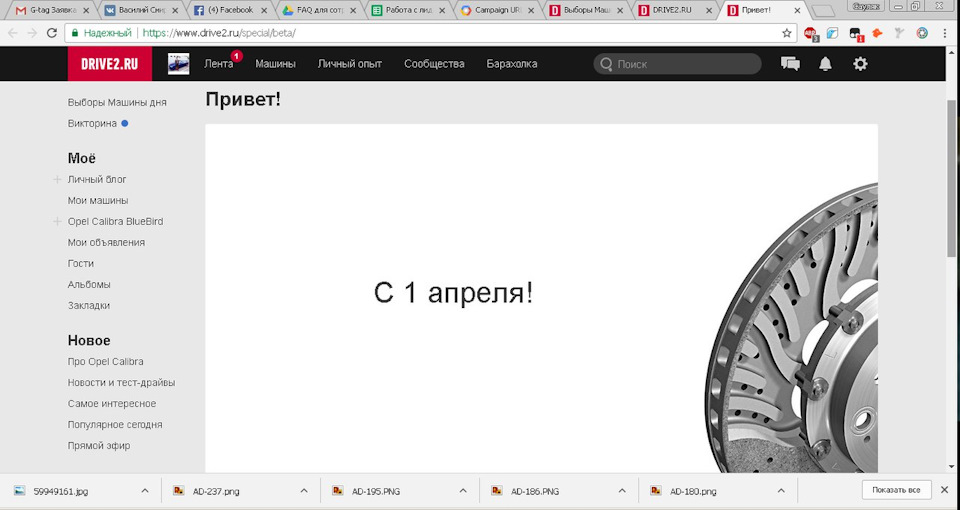This screenshot has width=960, height=510.
Task: Open the Барахолка menu item
Action: [x=512, y=64]
